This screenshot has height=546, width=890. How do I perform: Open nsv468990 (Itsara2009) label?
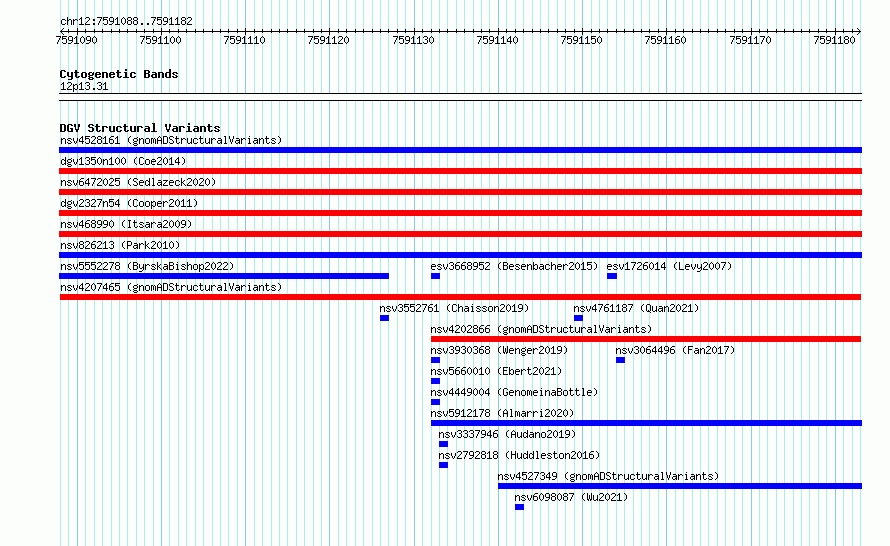click(x=126, y=224)
